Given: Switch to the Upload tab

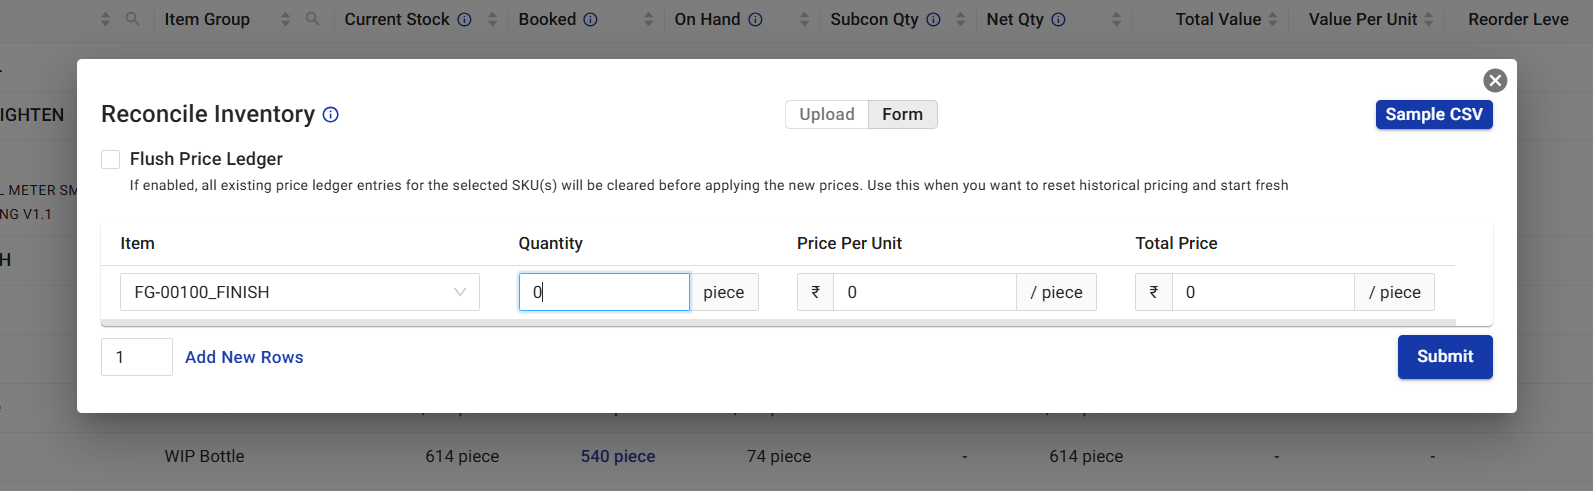Looking at the screenshot, I should click(826, 114).
